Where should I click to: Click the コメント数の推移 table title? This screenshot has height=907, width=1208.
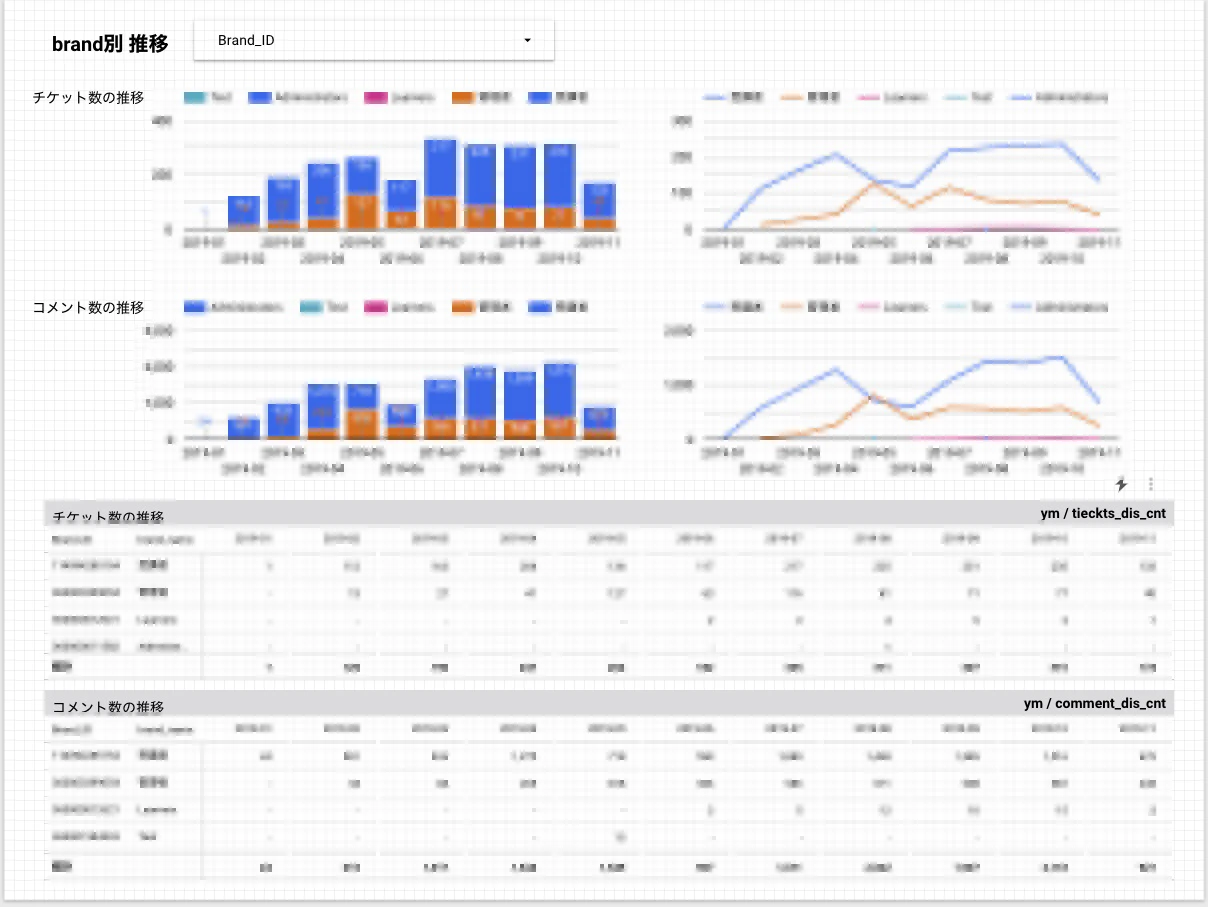(x=108, y=706)
